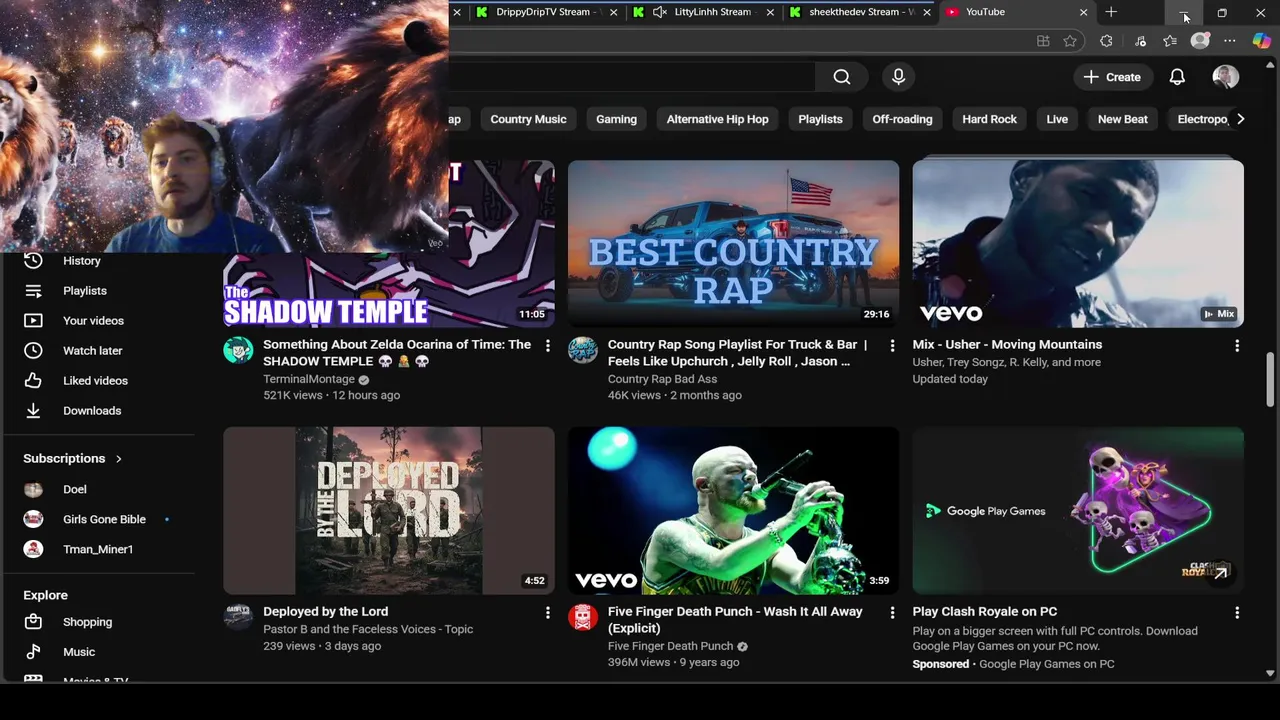The image size is (1280, 720).
Task: Open options menu for Country Rap playlist video
Action: [x=892, y=345]
